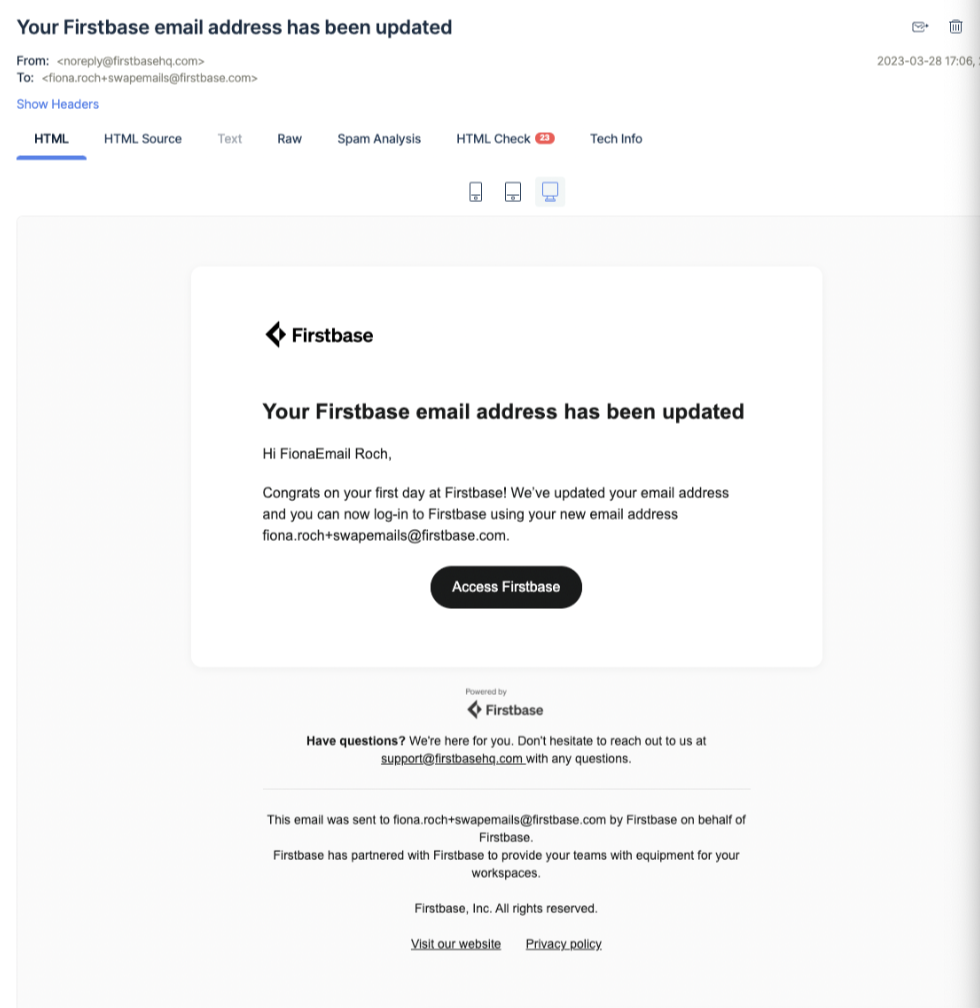Open the Tech Info tab
Viewport: 980px width, 1008px height.
point(616,139)
